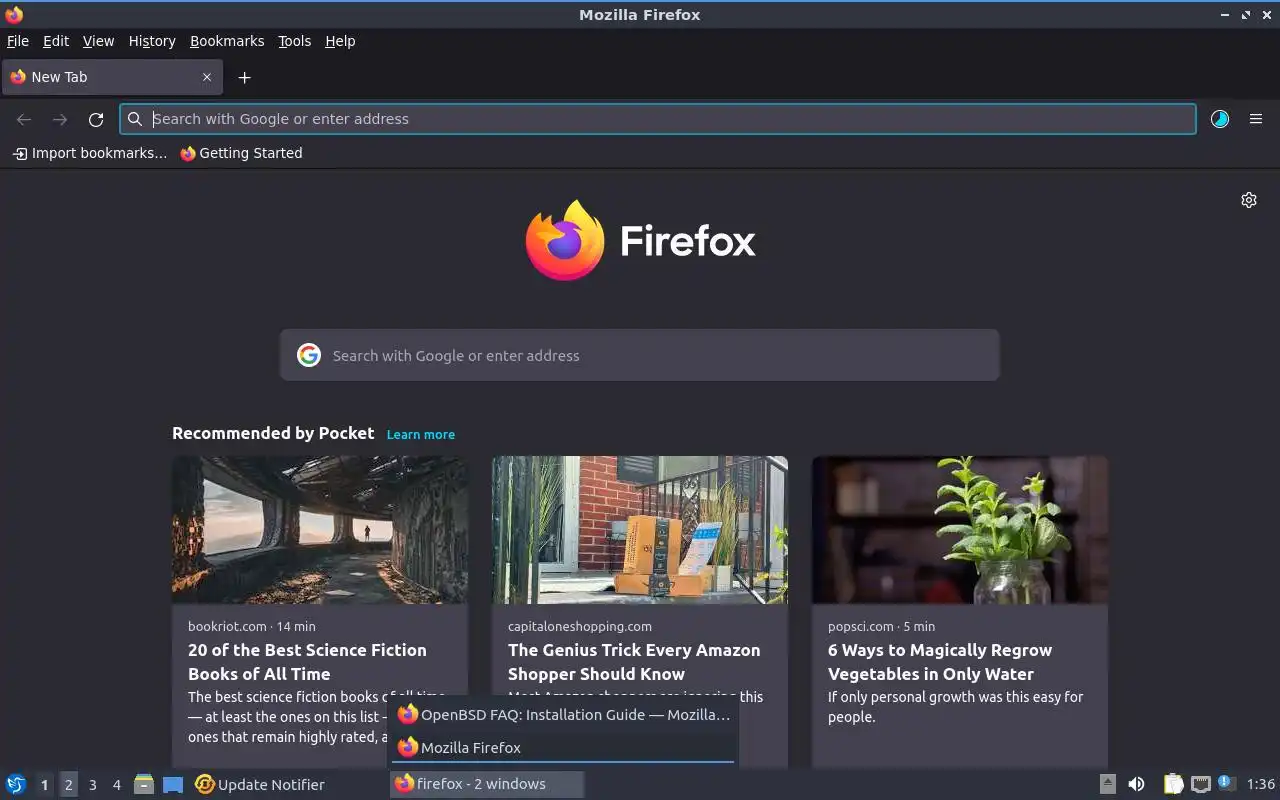Open Pocket Learn more link
Image resolution: width=1280 pixels, height=800 pixels.
[421, 434]
